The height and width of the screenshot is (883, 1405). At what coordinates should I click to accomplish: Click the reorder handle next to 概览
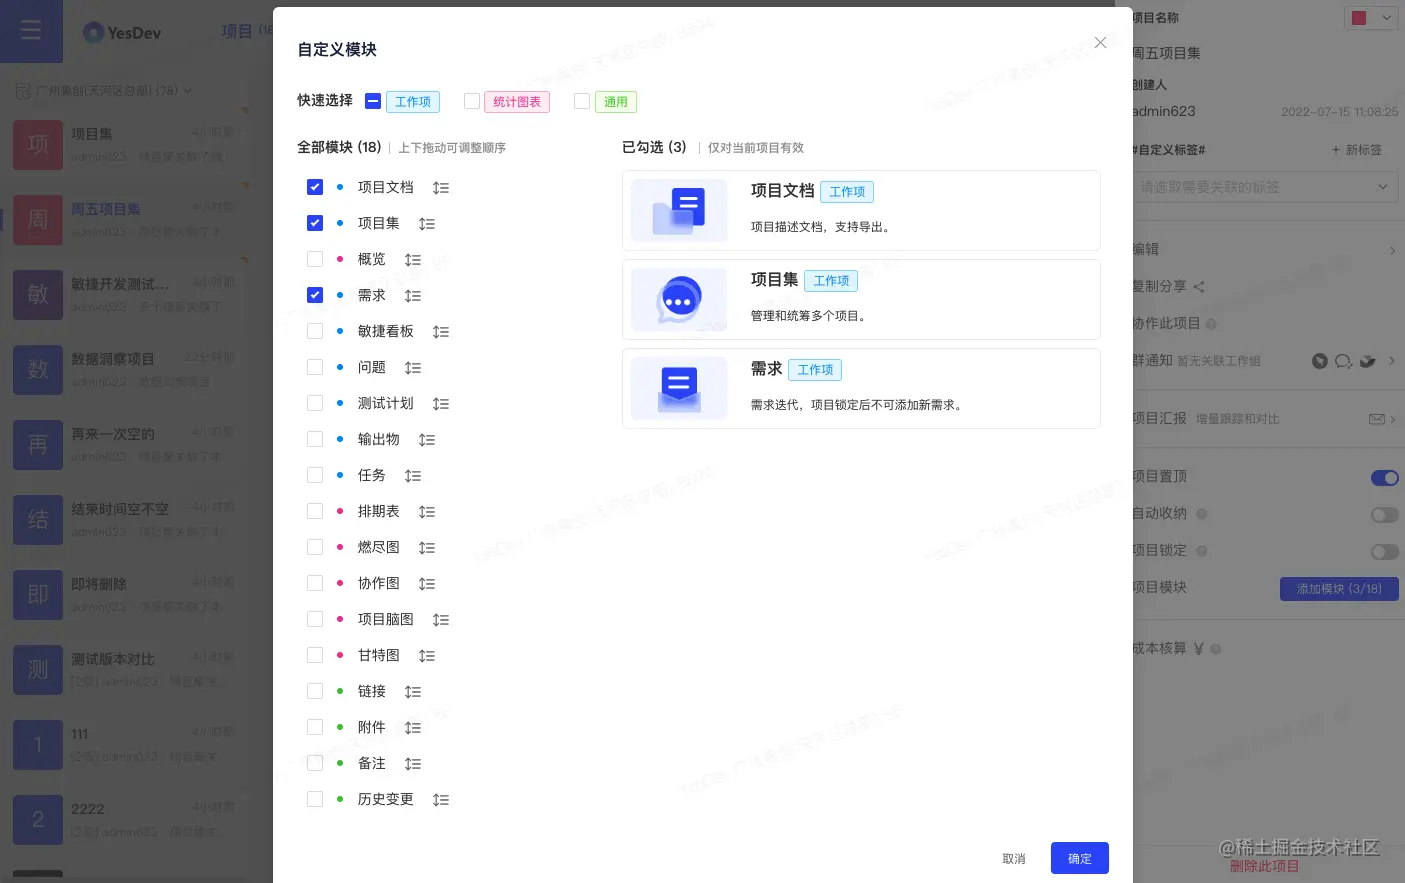click(413, 259)
